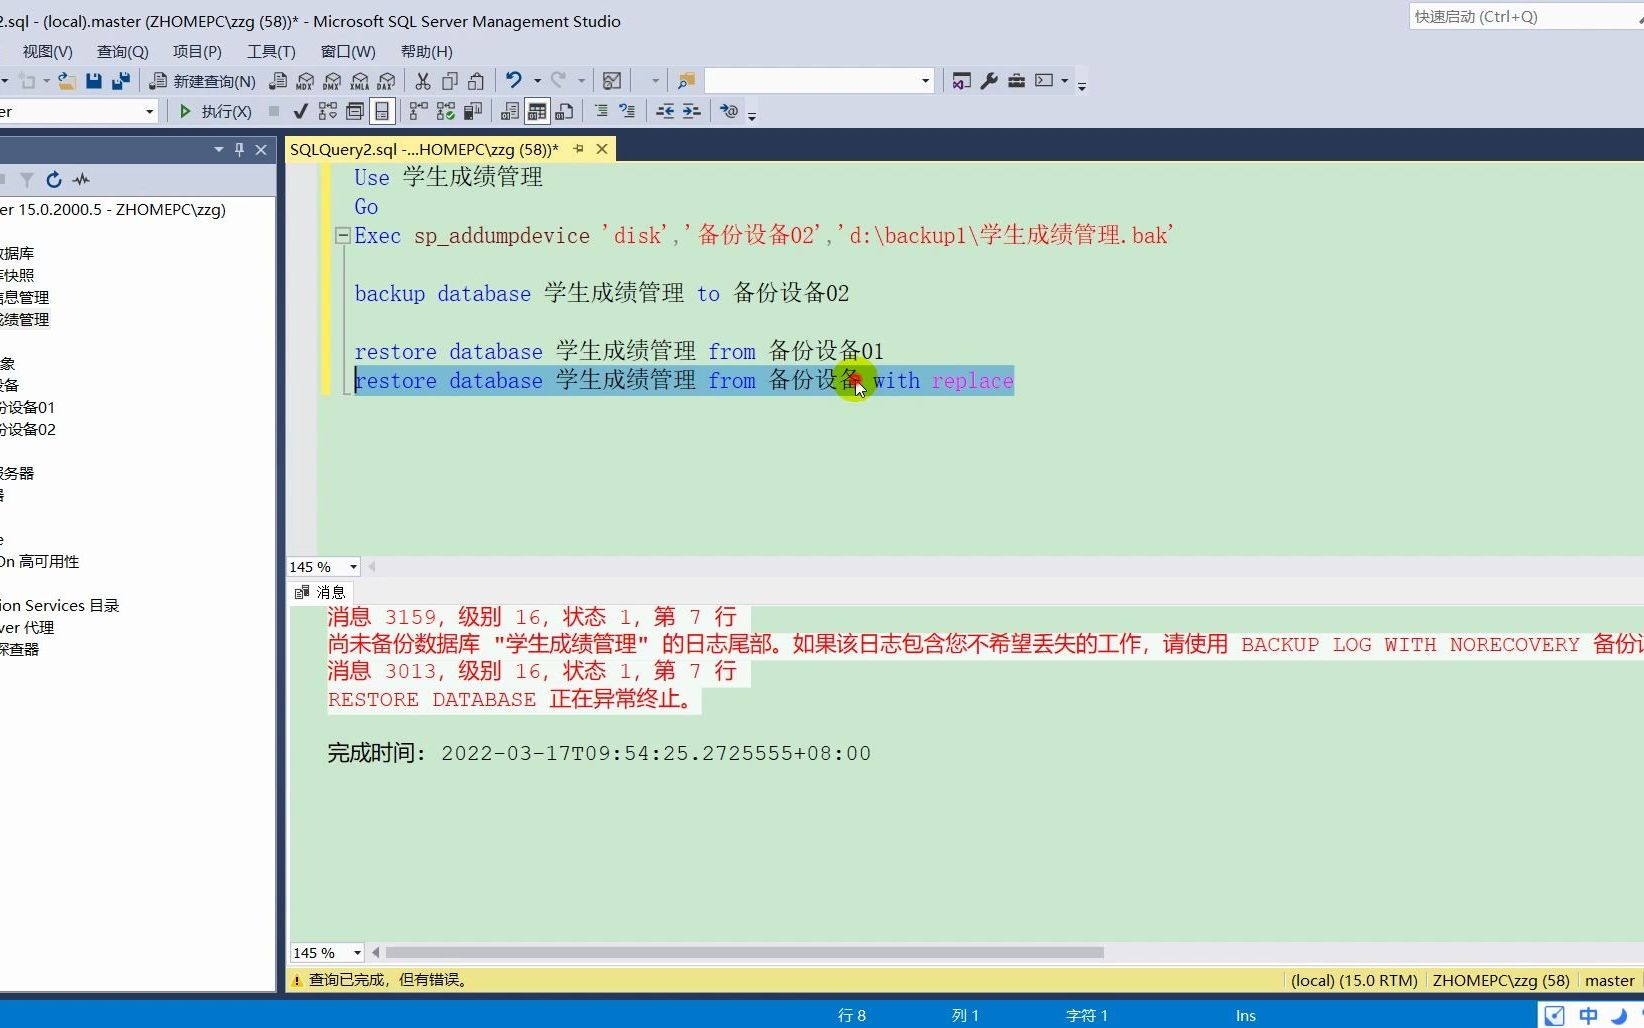1644x1028 pixels.
Task: Open the messages pane 145 % zoom dropdown
Action: coord(357,953)
